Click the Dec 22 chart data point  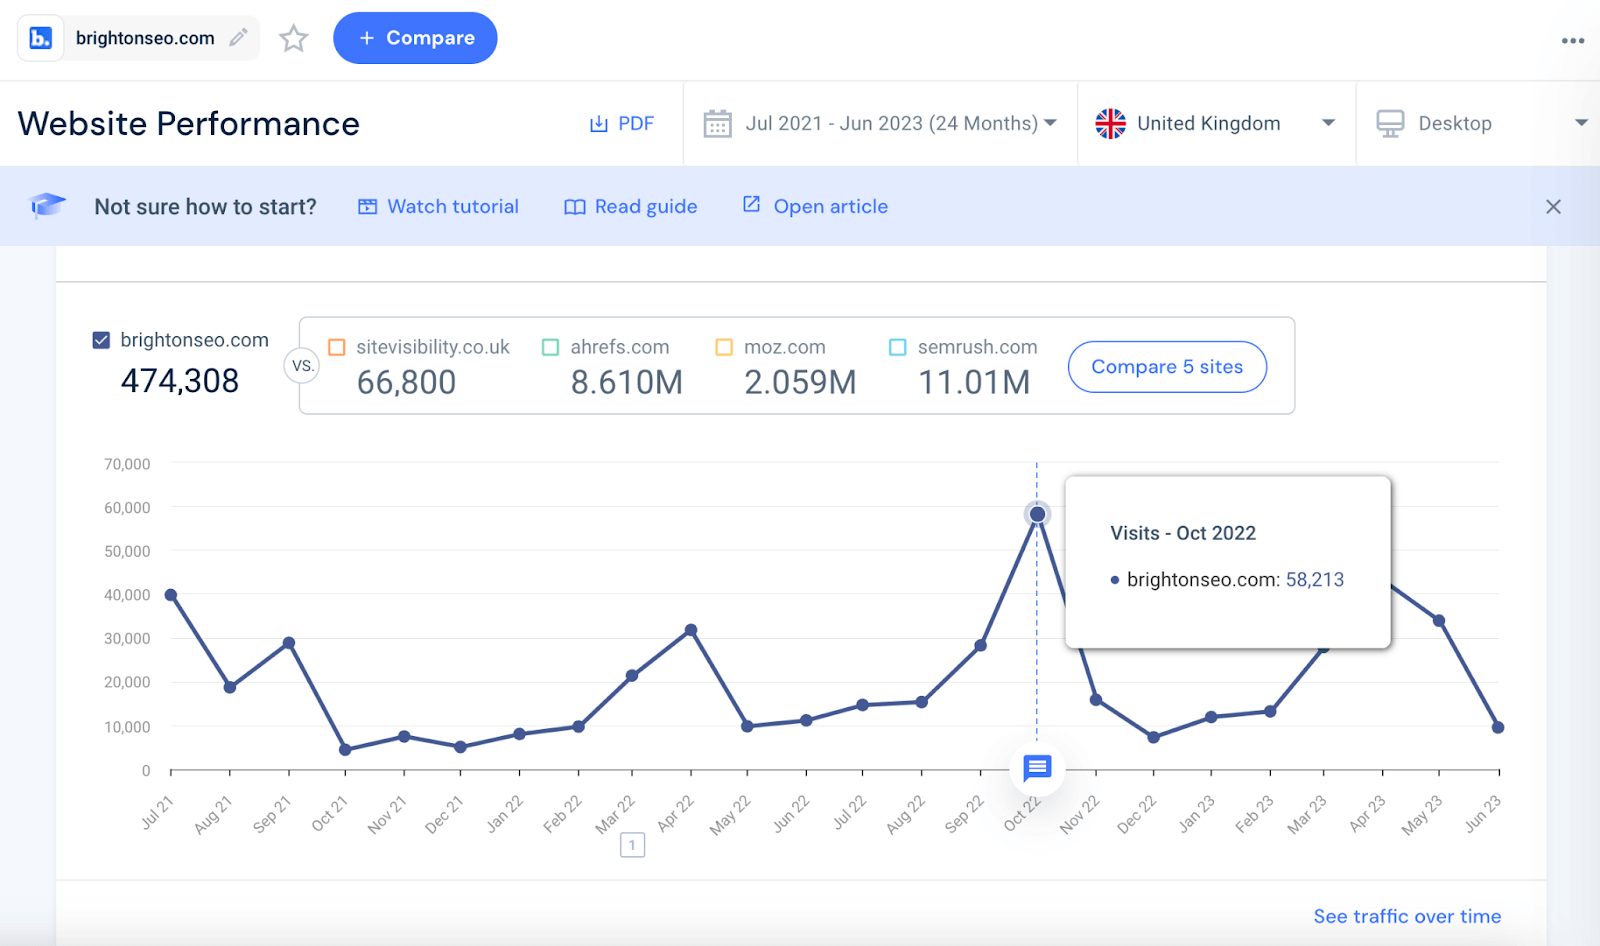pos(1153,737)
